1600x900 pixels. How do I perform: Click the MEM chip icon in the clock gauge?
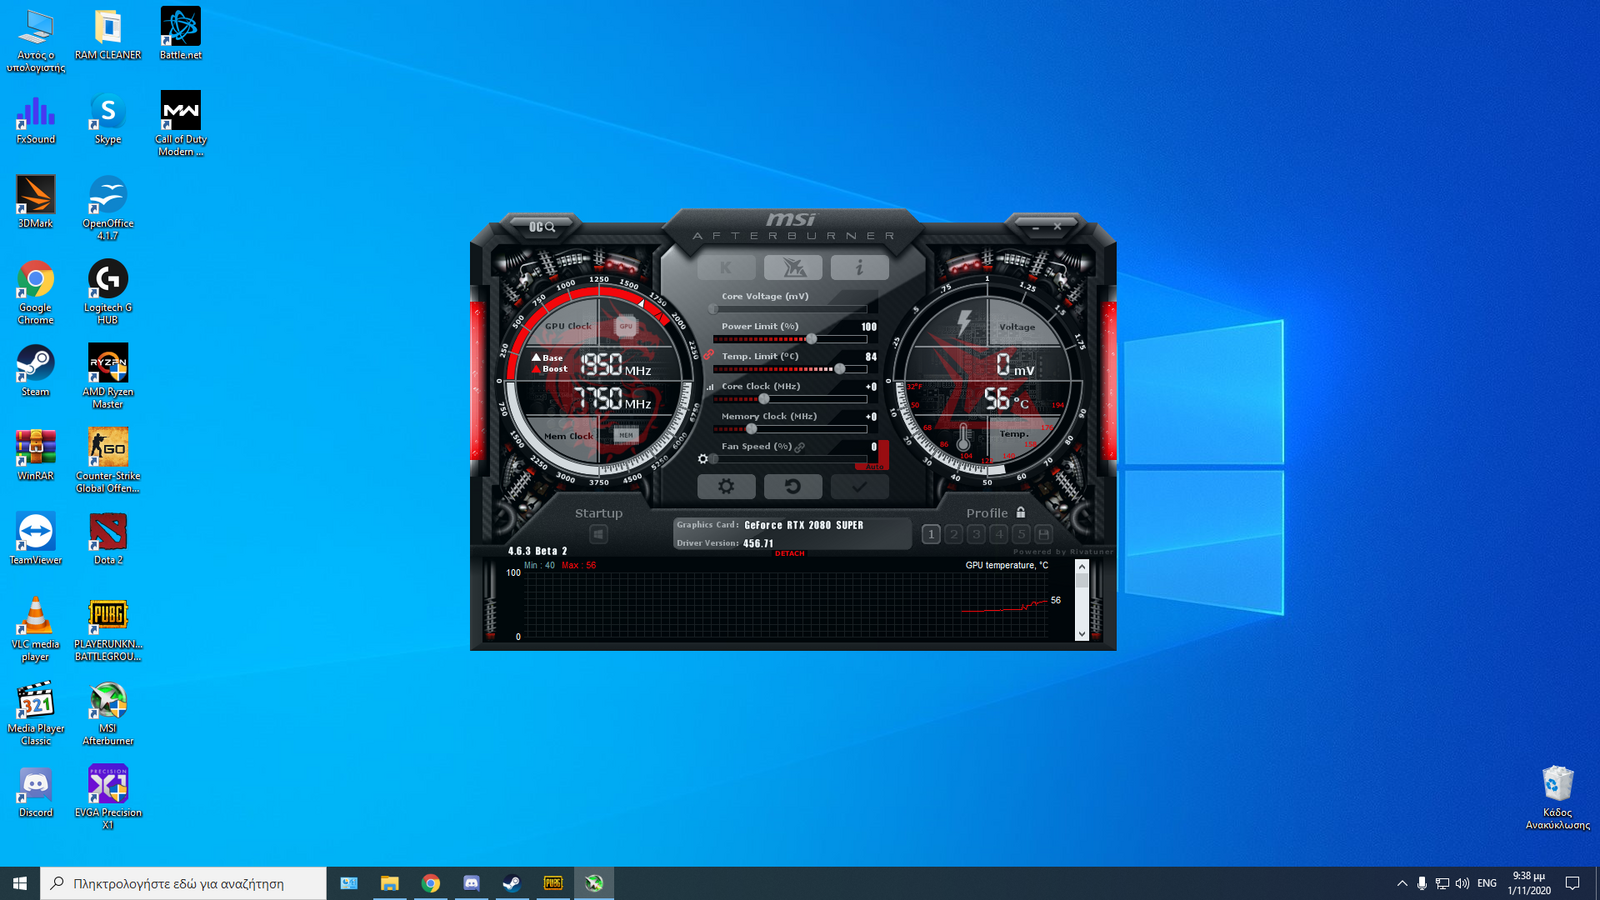626,435
